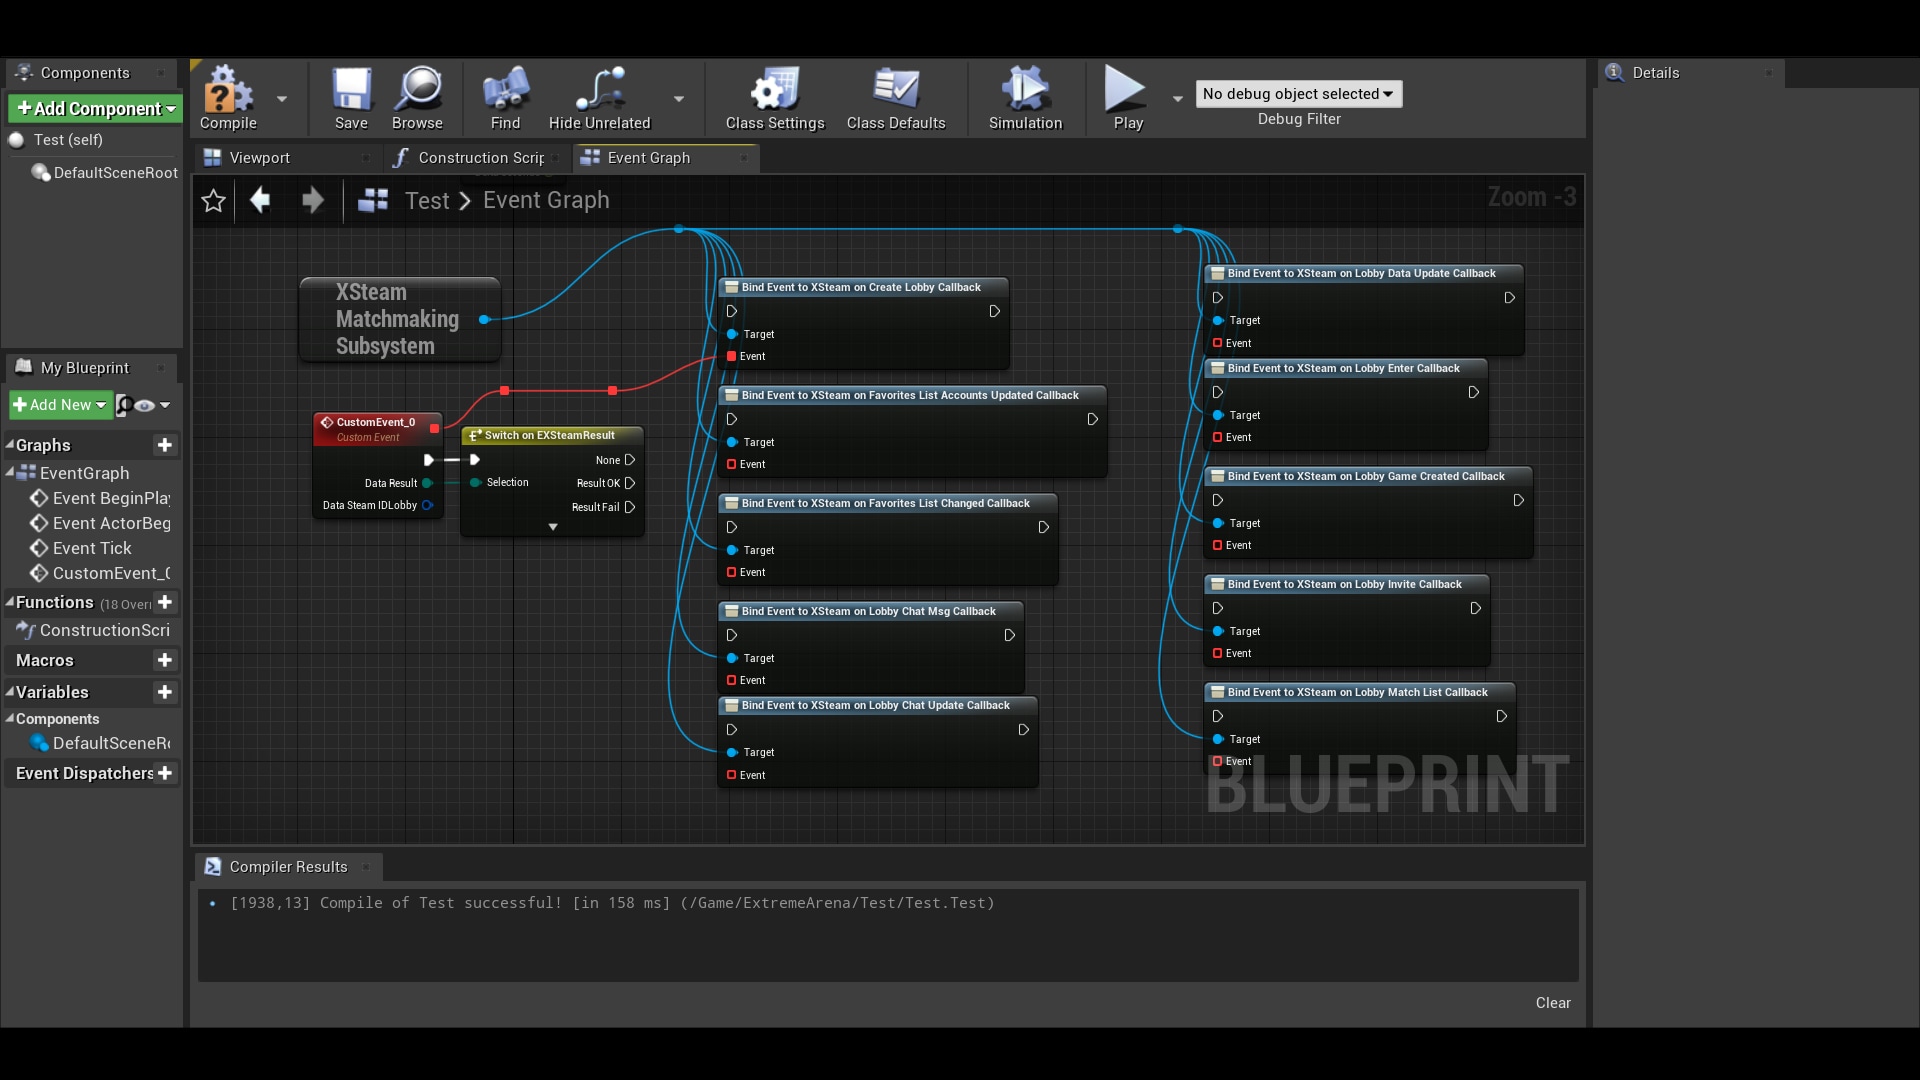Select the CustomEvent_0 node
1920x1080 pixels.
[376, 429]
